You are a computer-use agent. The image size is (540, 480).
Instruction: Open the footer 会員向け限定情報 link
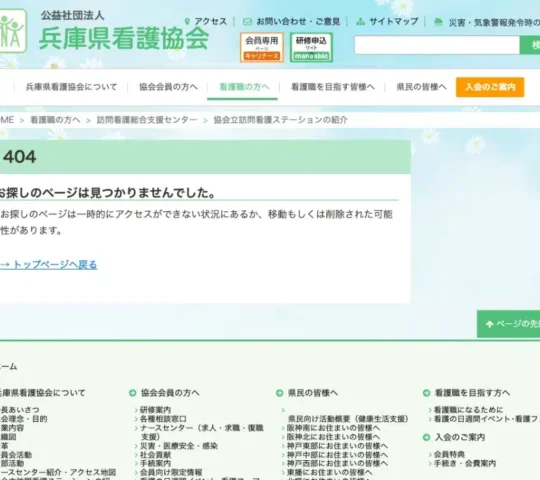[171, 472]
